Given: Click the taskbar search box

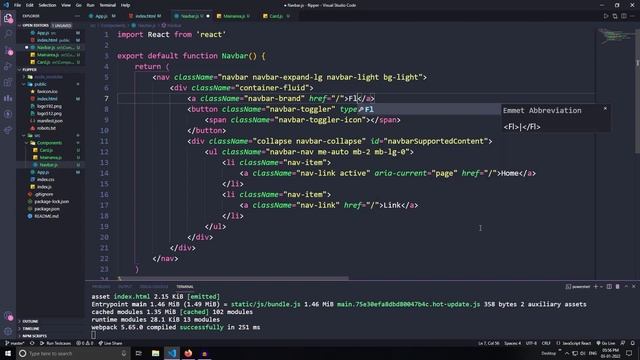Looking at the screenshot, I should (73, 353).
